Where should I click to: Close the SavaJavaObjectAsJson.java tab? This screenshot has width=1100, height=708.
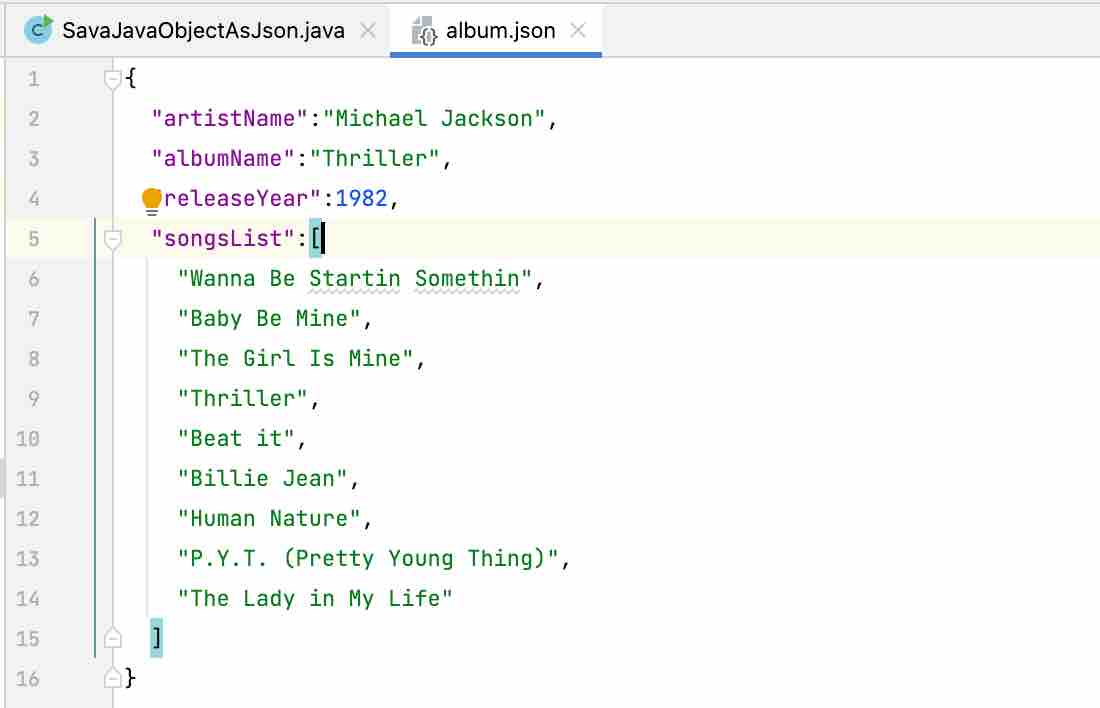point(368,30)
